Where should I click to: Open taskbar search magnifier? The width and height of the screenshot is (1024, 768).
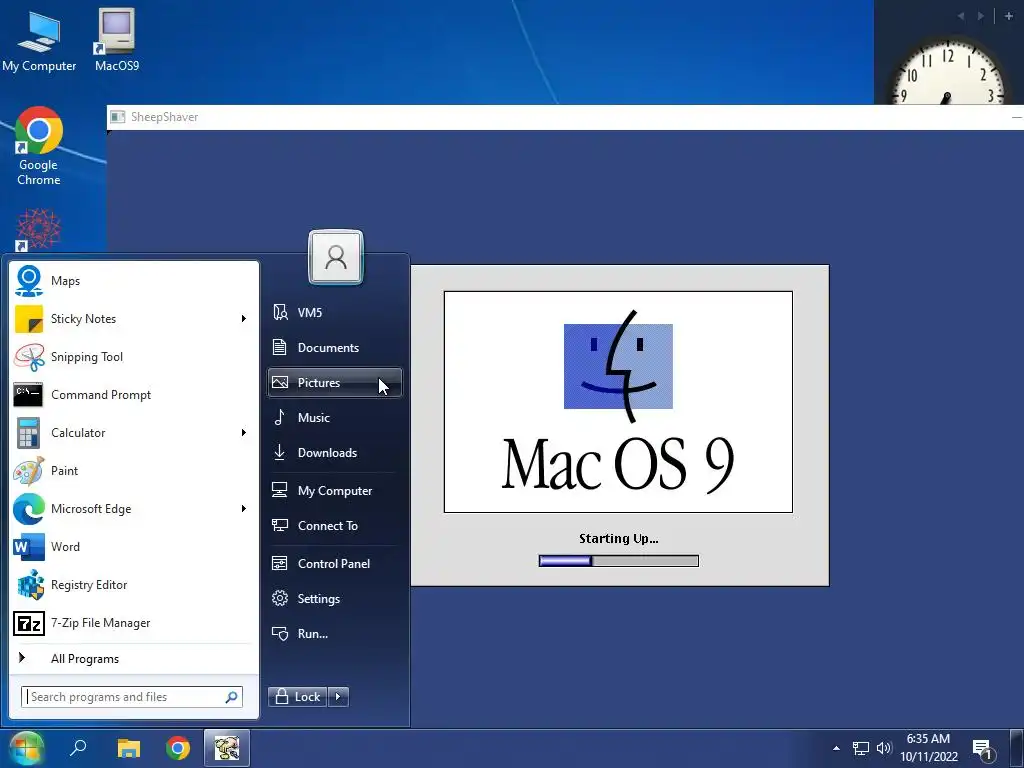pyautogui.click(x=78, y=748)
